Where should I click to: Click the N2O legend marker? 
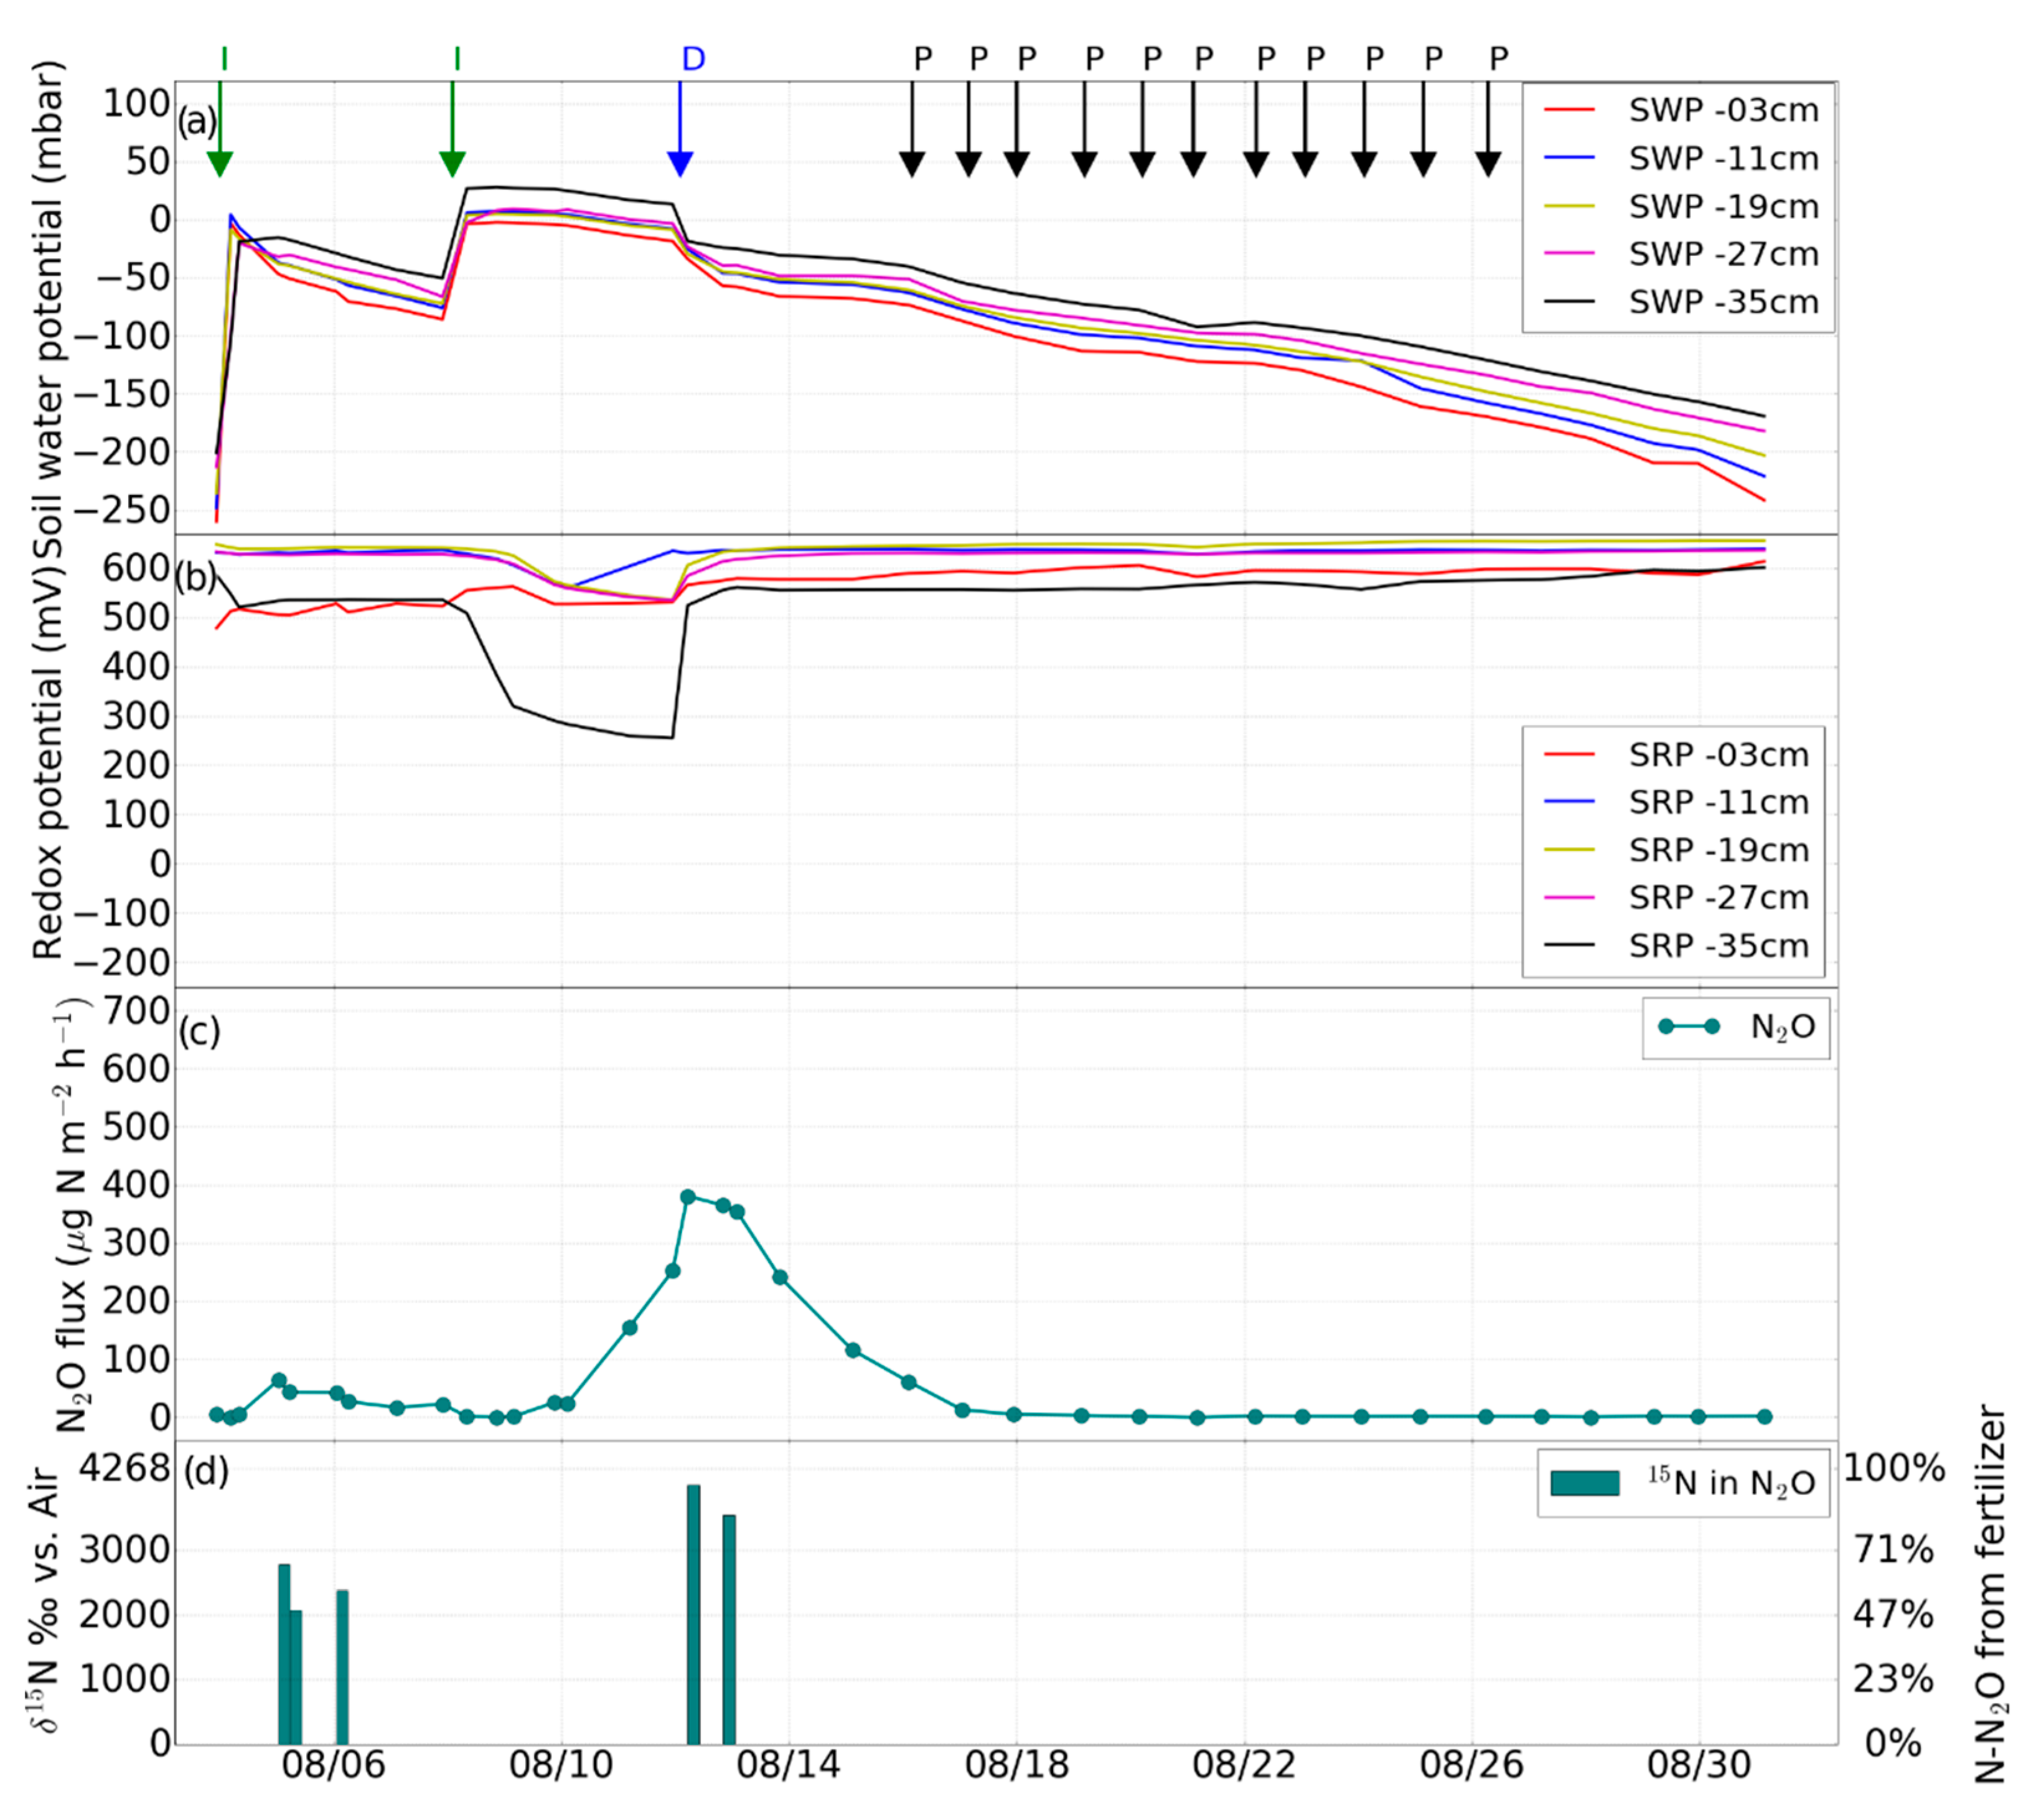[x=1689, y=1027]
